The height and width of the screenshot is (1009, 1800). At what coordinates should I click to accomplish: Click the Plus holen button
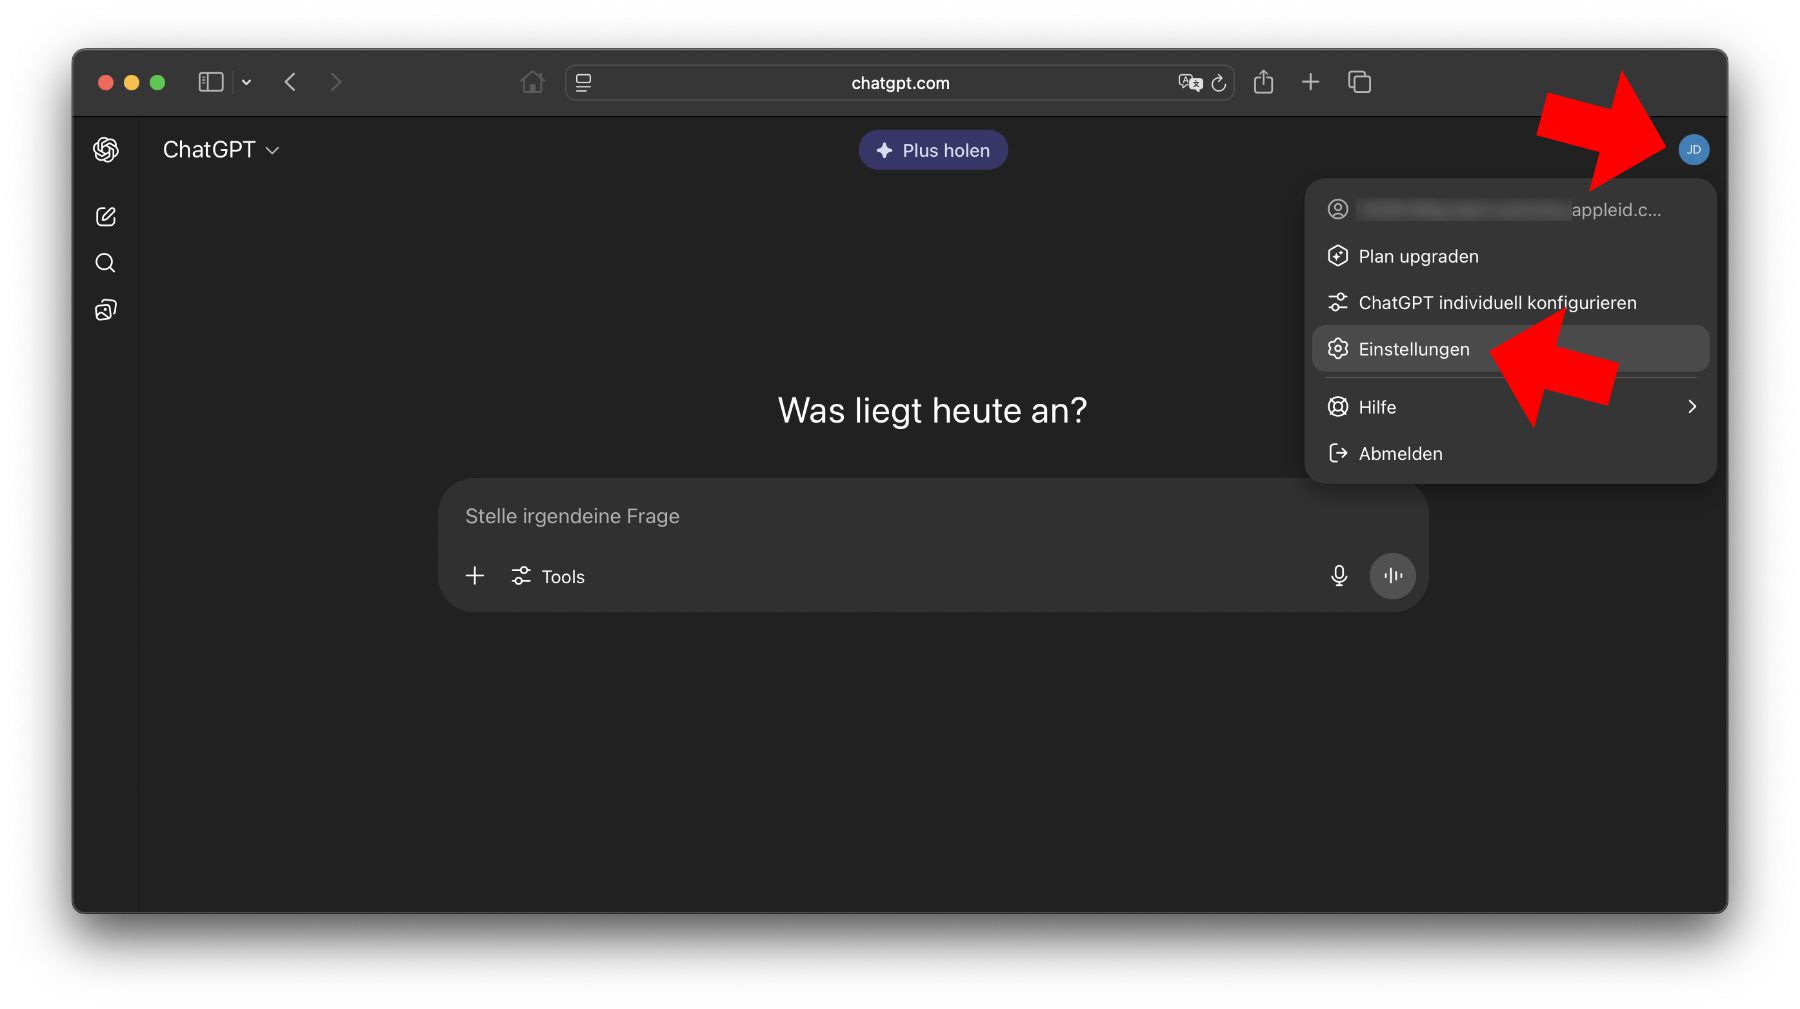pos(933,150)
